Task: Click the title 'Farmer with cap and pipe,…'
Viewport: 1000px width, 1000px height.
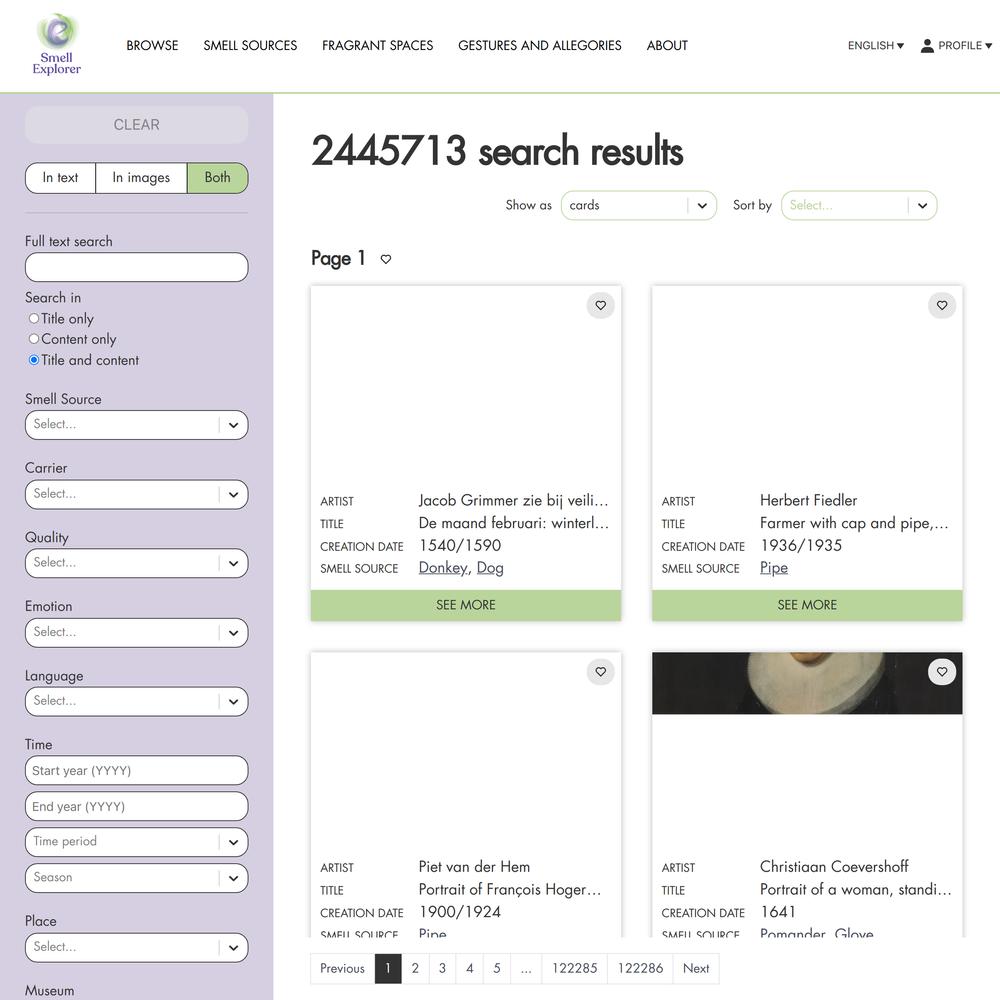Action: point(854,523)
